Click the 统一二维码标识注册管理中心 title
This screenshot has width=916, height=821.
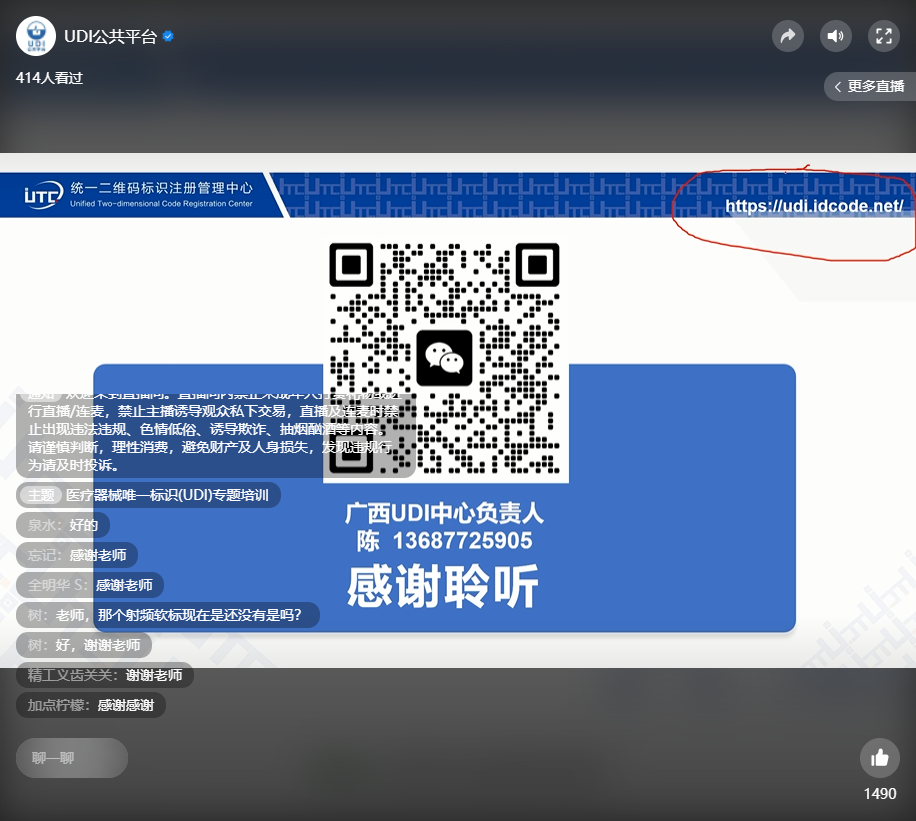click(162, 188)
